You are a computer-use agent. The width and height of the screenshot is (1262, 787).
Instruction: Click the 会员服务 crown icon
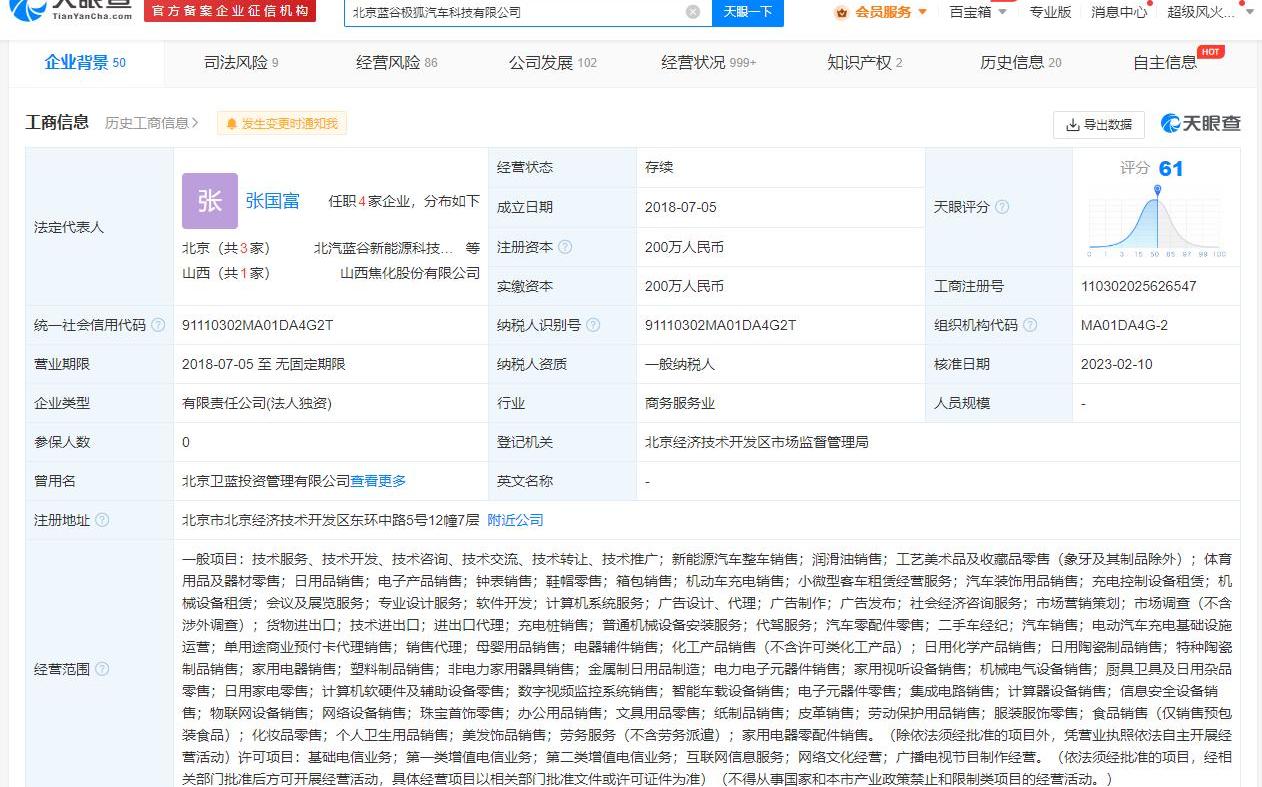click(842, 12)
